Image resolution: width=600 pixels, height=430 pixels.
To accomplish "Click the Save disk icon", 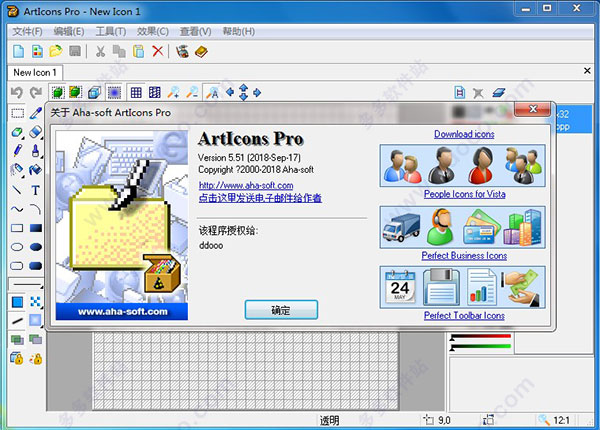I will 75,51.
